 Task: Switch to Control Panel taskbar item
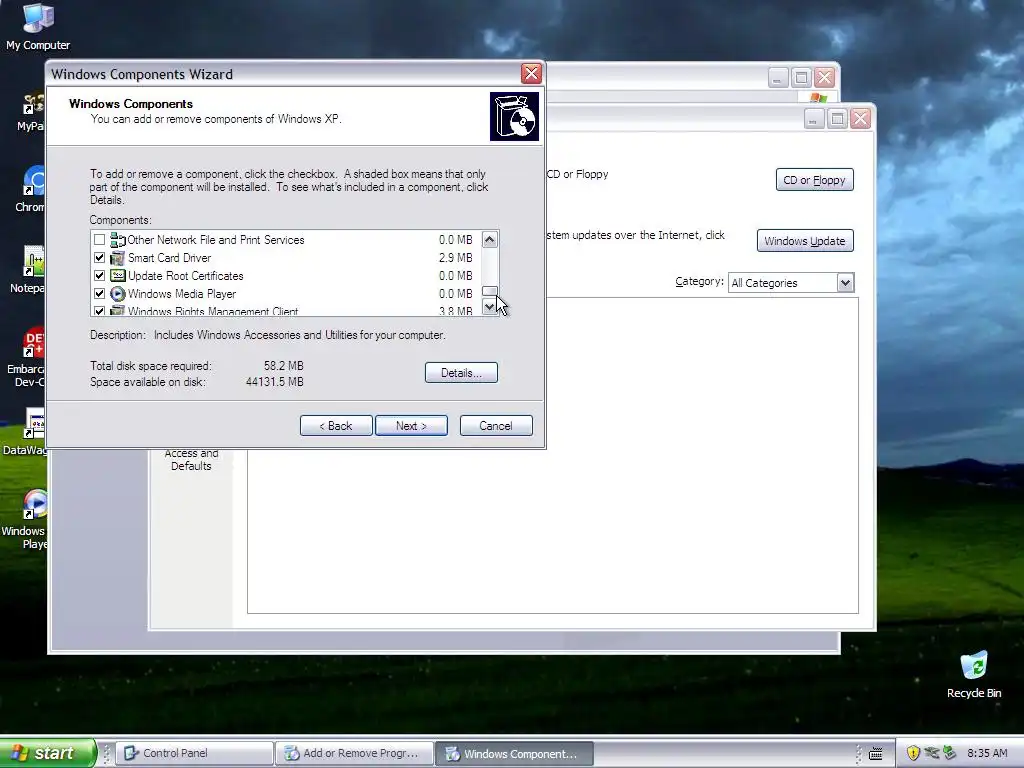click(195, 753)
